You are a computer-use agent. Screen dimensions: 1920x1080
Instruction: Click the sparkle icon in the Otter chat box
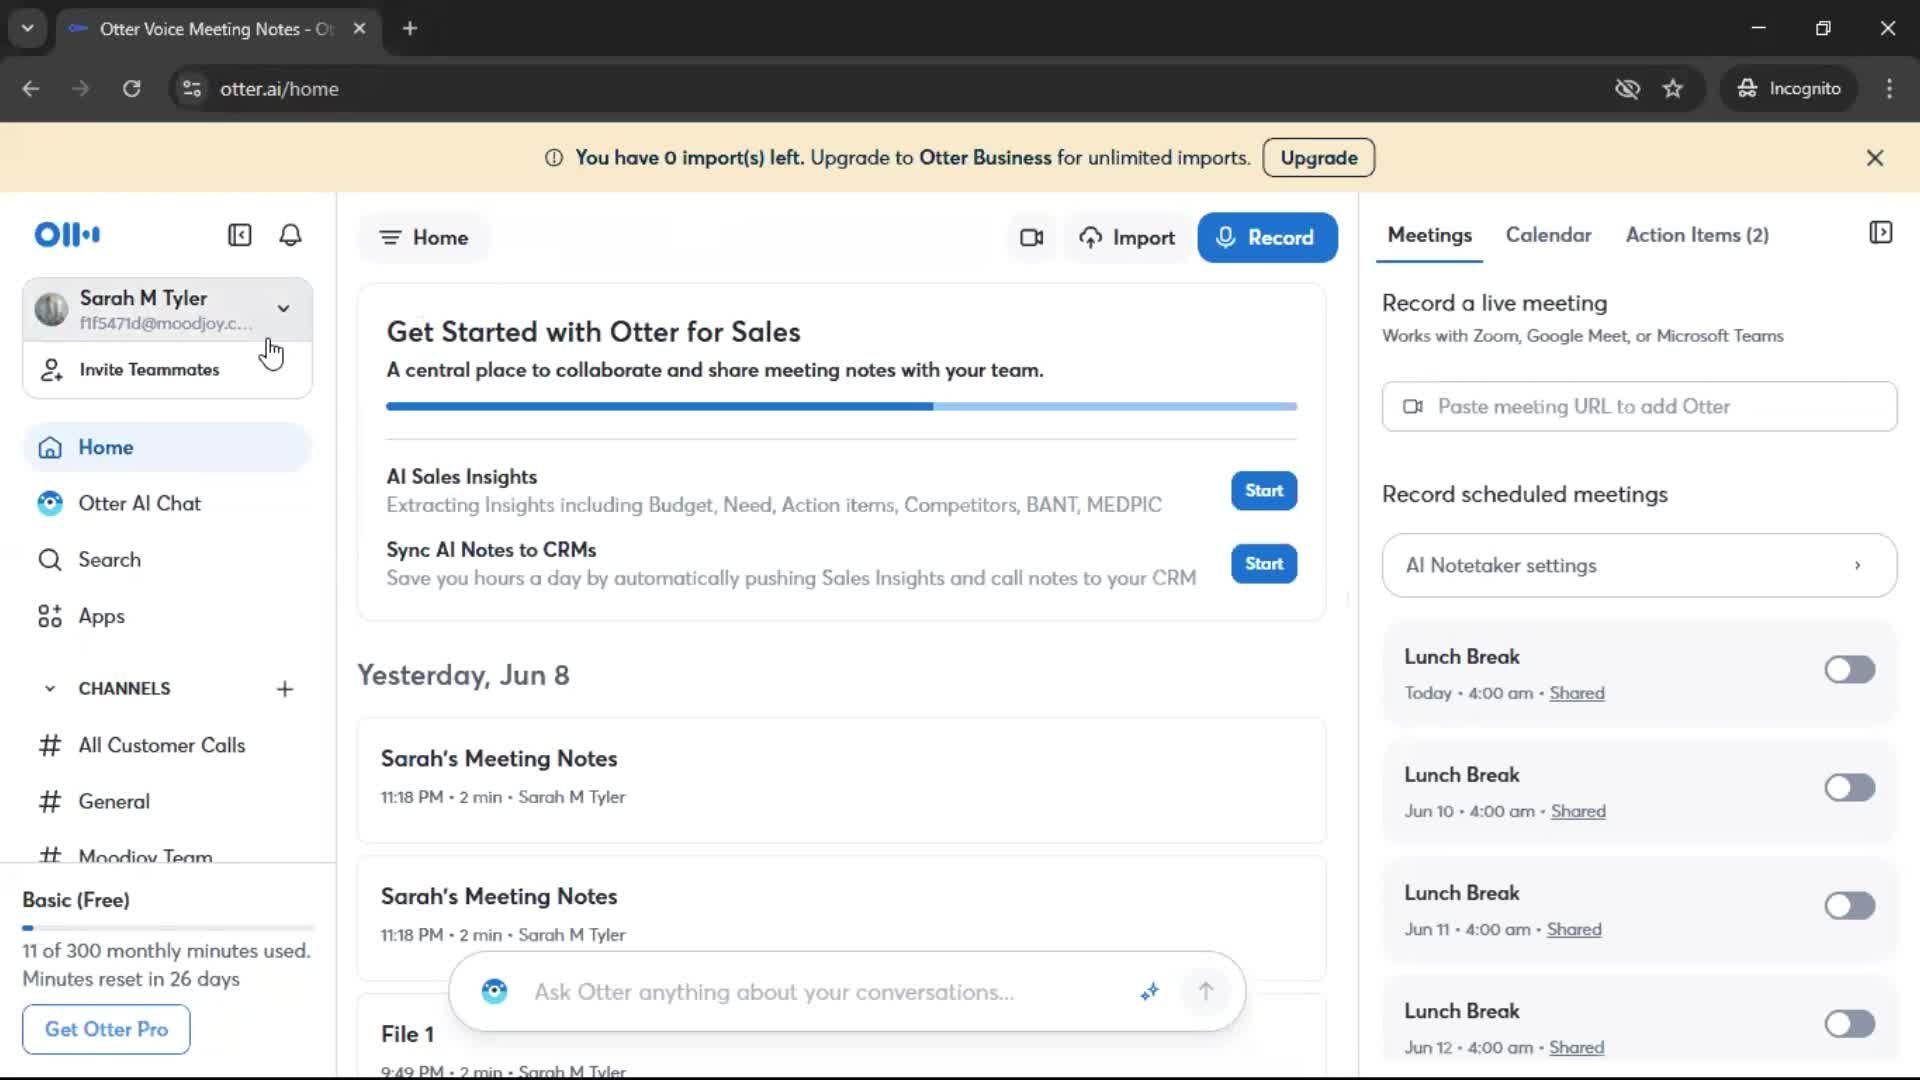[1149, 992]
